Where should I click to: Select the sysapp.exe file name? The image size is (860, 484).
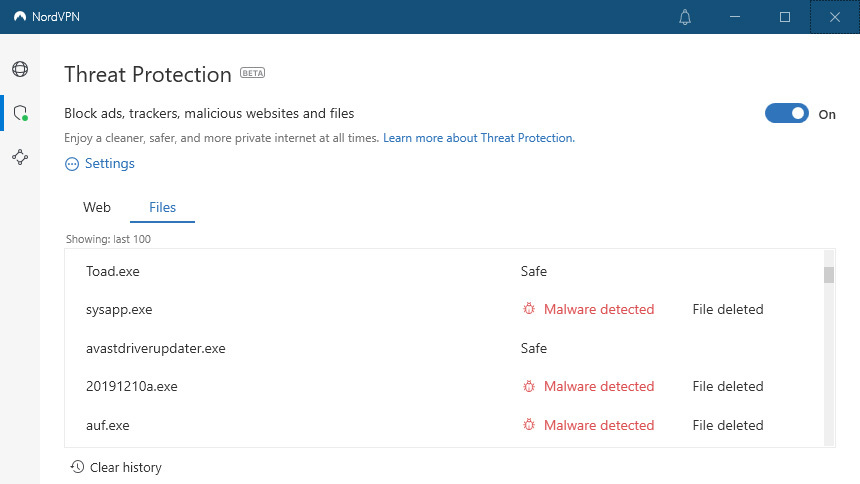[119, 310]
